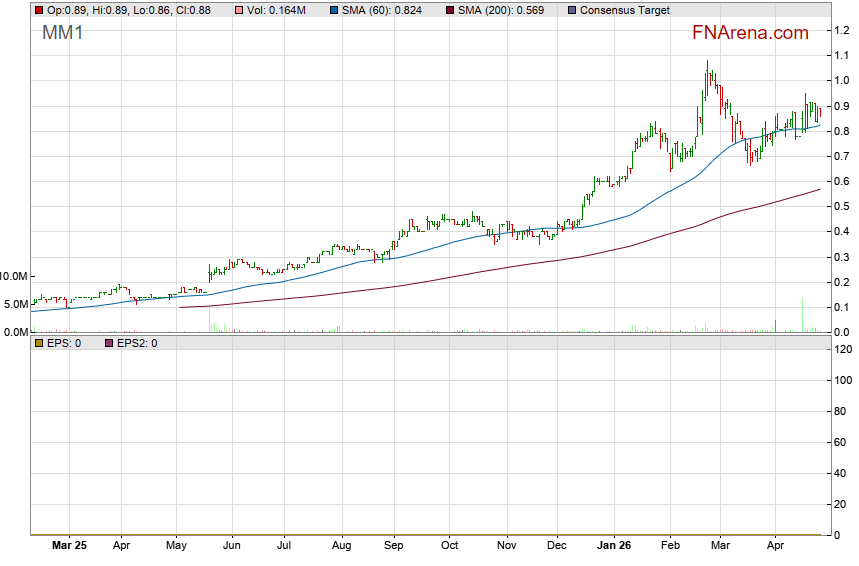Click the Vol: 0.164M legend text

[x=279, y=10]
